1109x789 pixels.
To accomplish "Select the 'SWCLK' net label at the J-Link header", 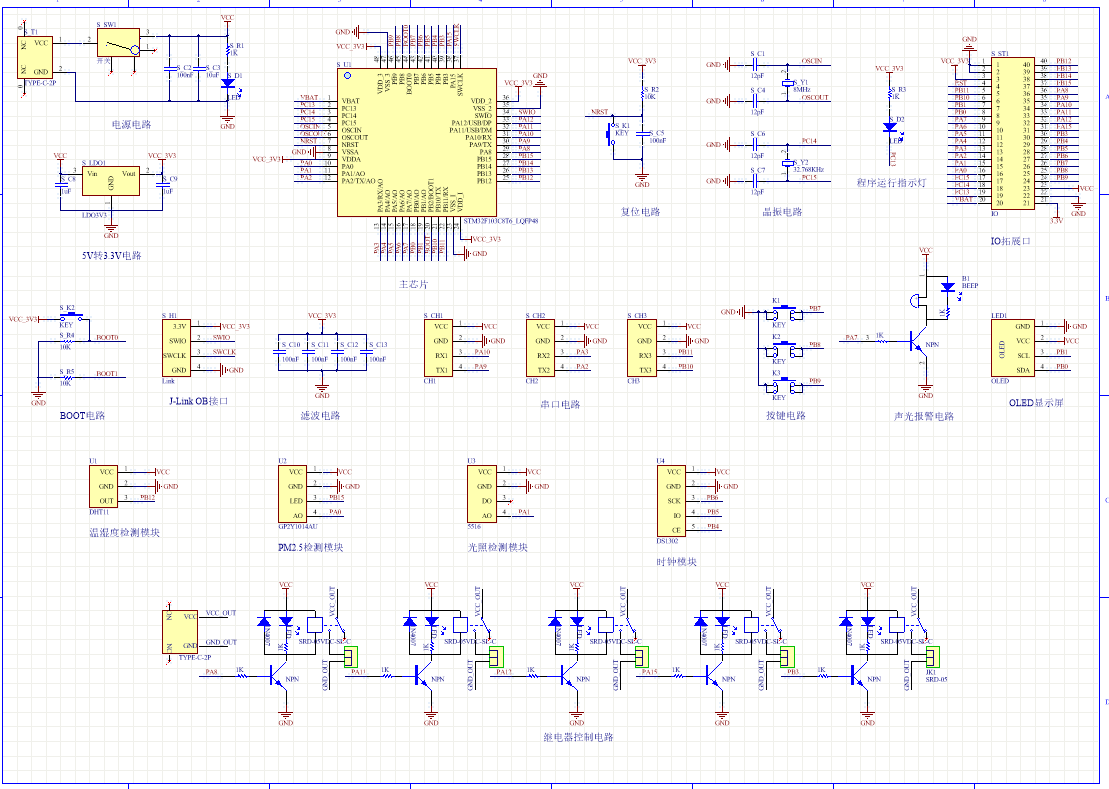I will pos(224,351).
